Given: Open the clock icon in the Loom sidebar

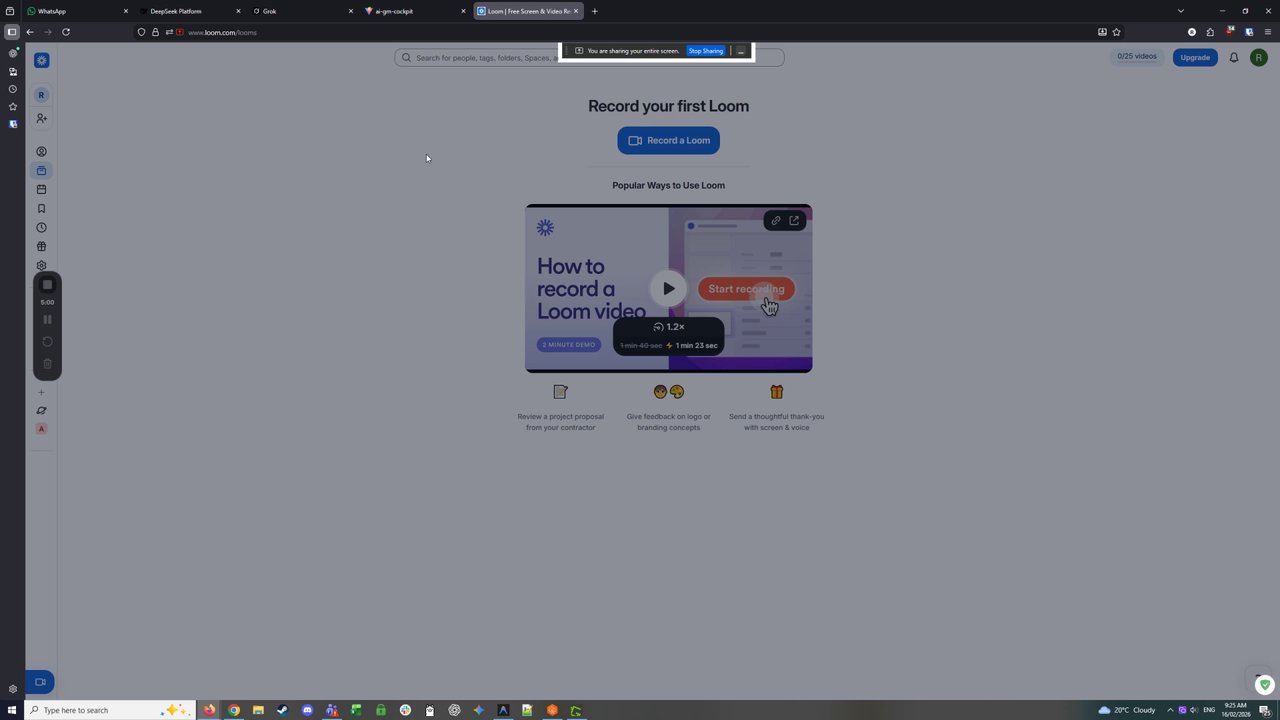Looking at the screenshot, I should [x=41, y=228].
